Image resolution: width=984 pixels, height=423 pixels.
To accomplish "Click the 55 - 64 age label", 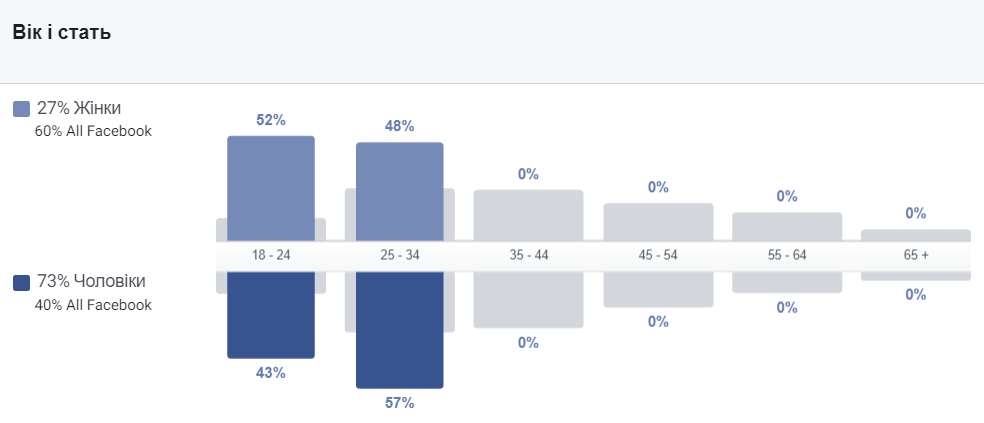I will (x=787, y=256).
